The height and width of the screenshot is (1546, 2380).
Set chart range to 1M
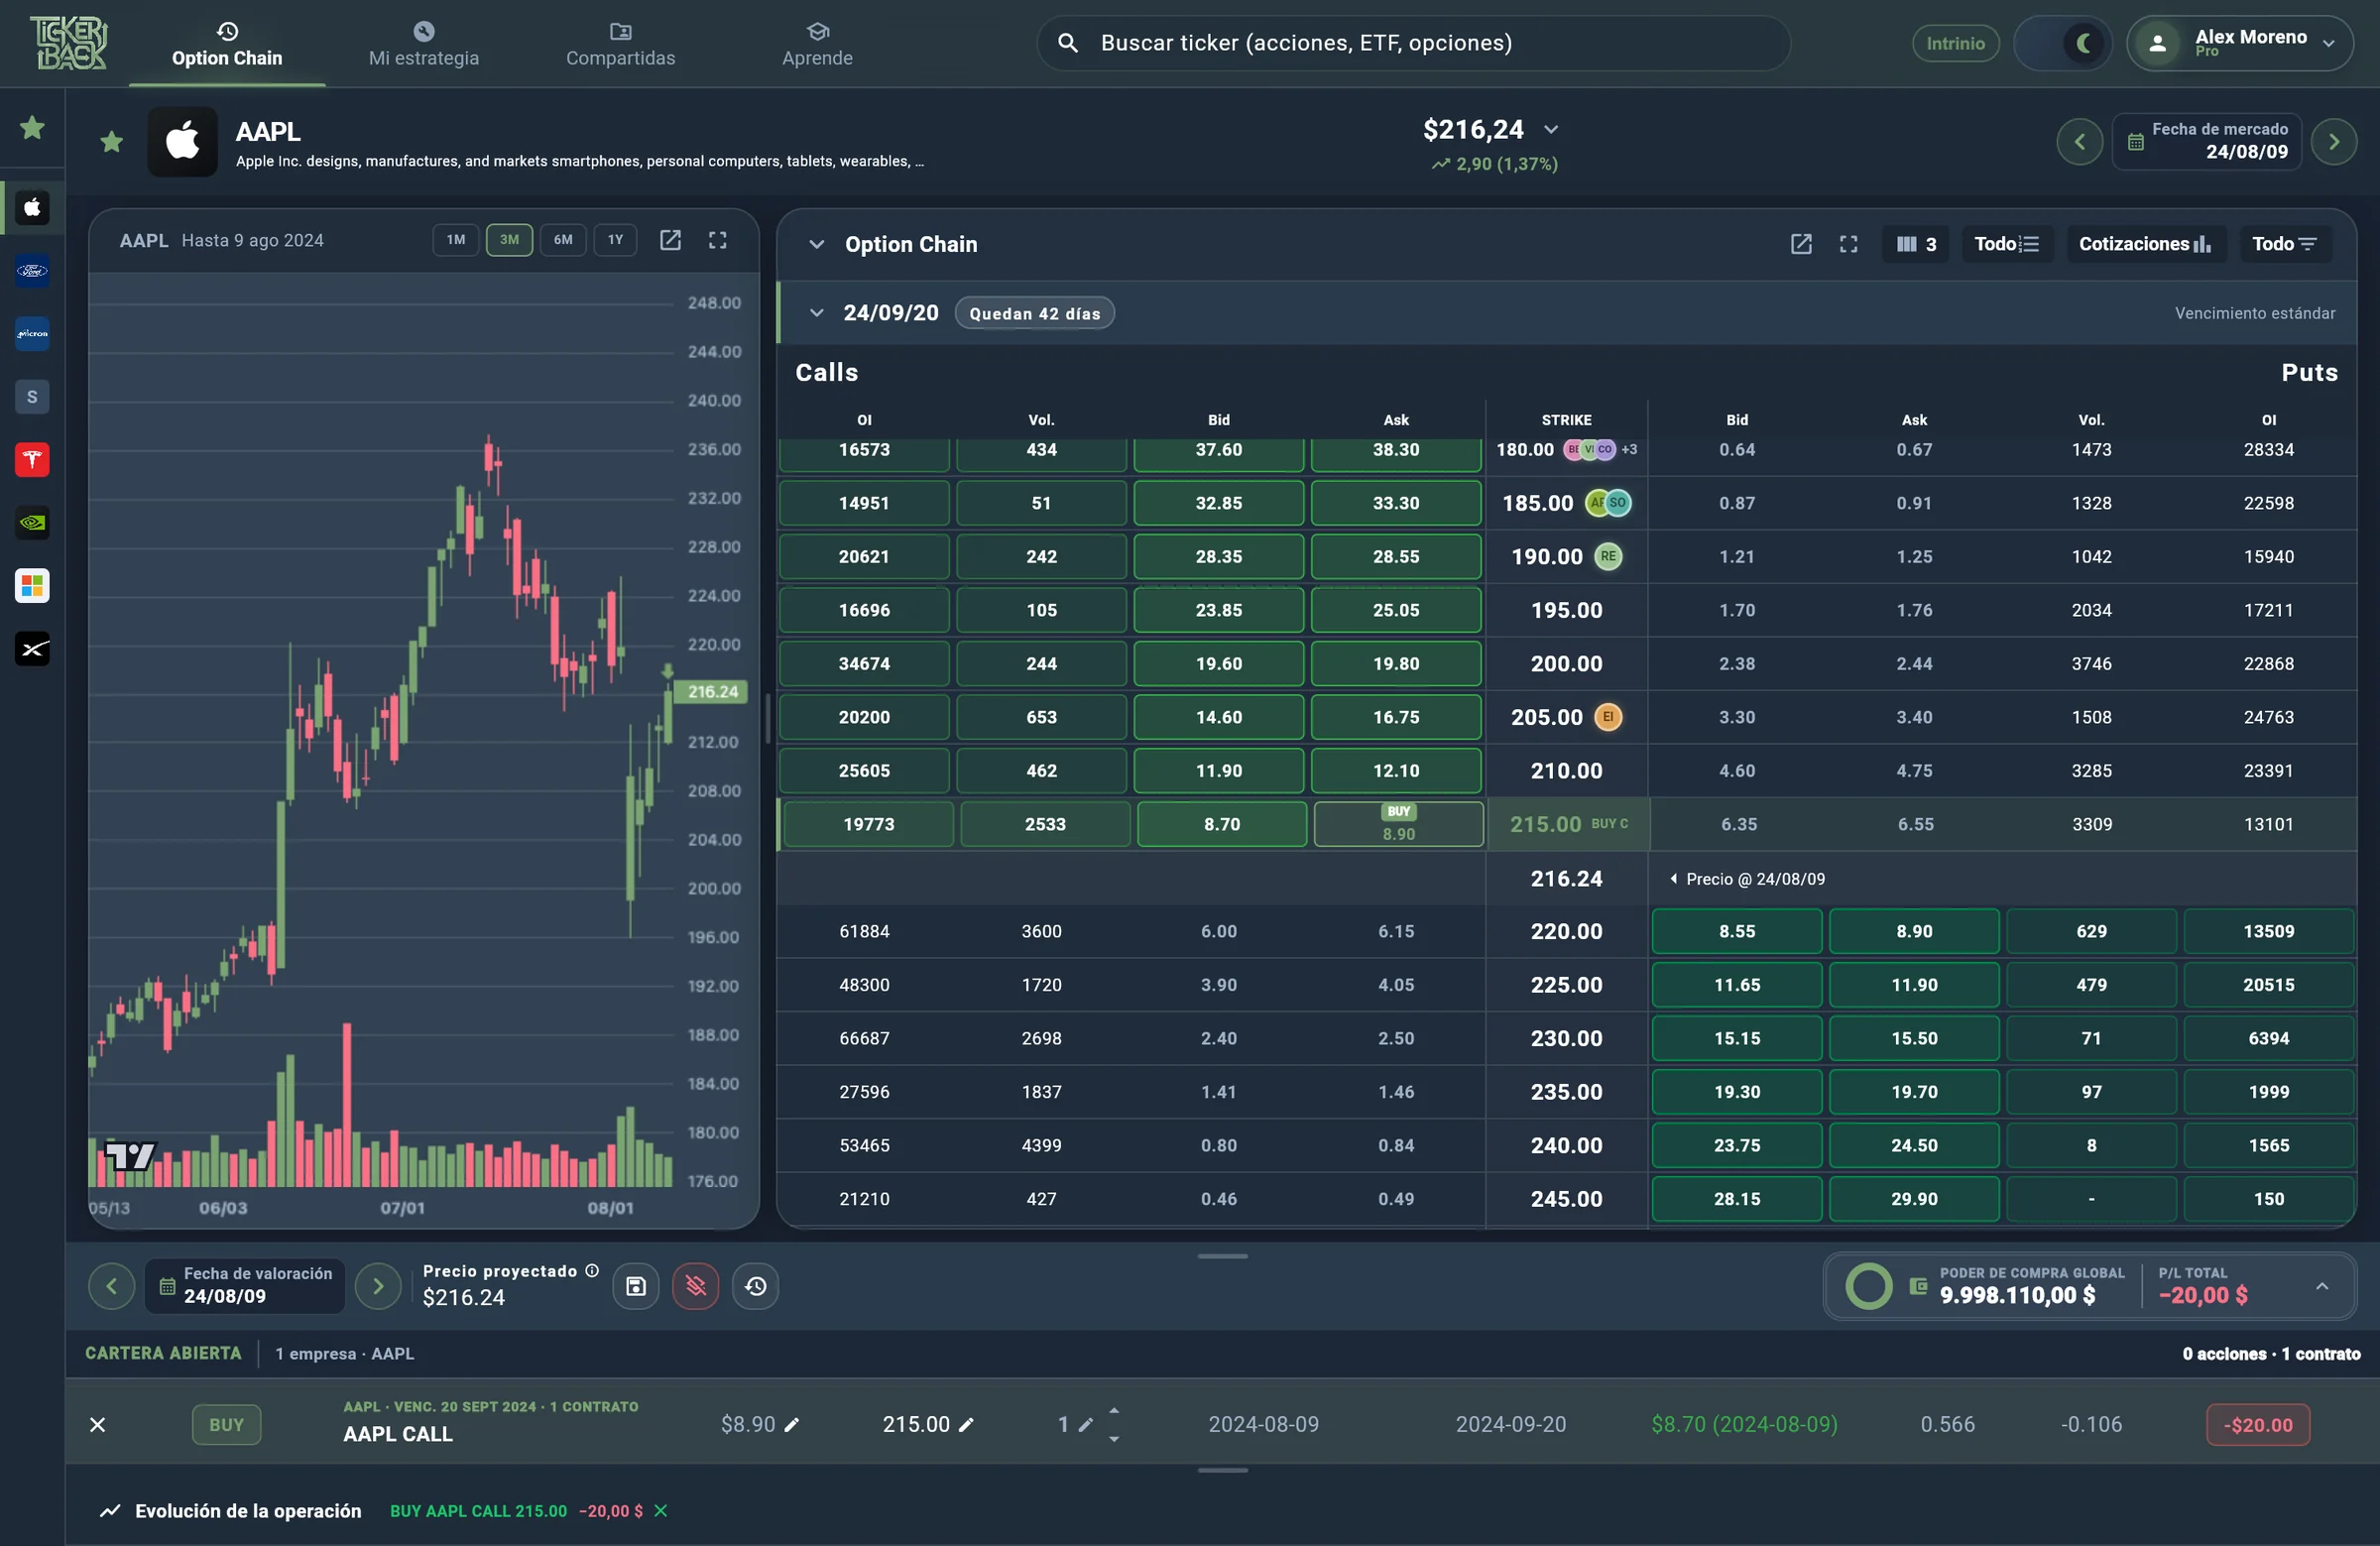click(456, 240)
